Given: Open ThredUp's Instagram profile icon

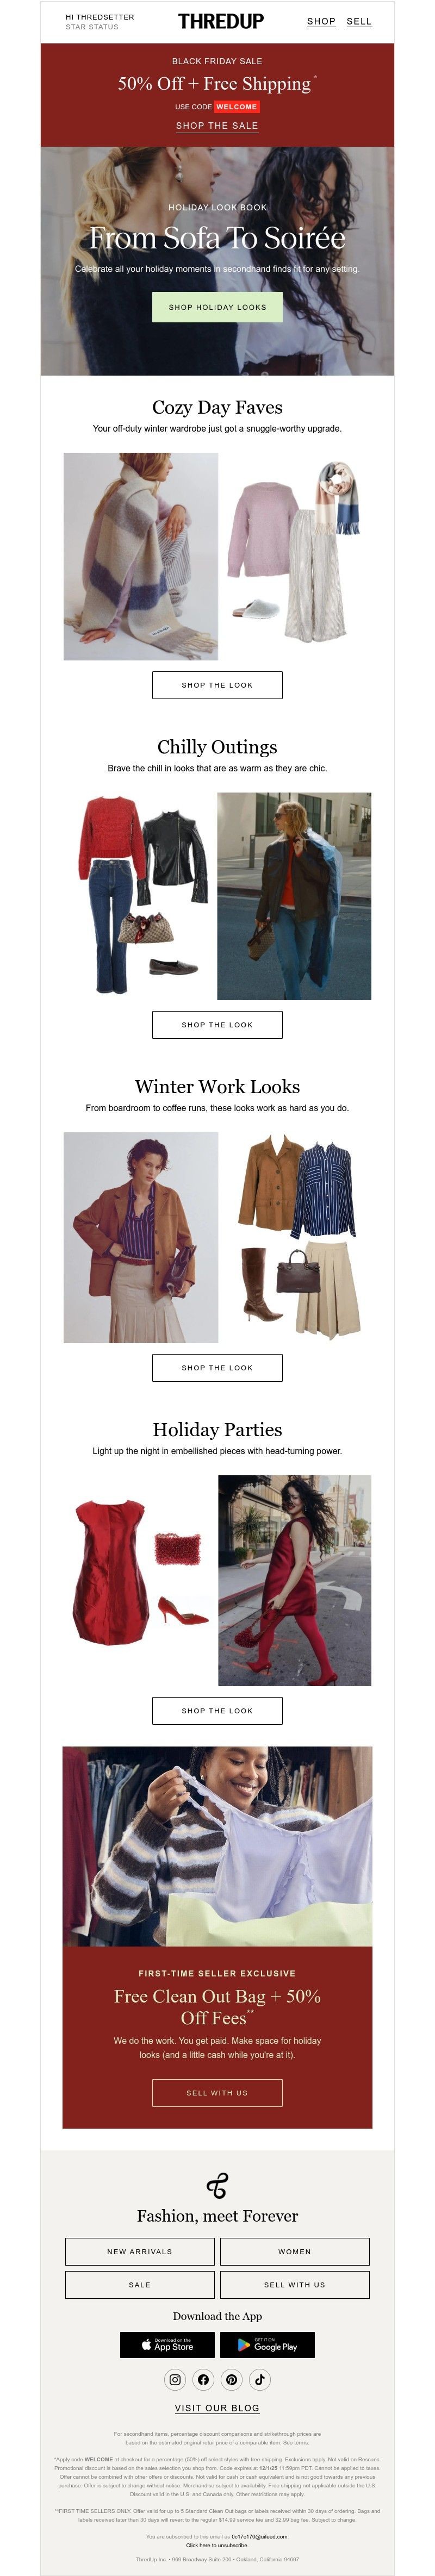Looking at the screenshot, I should point(175,2379).
